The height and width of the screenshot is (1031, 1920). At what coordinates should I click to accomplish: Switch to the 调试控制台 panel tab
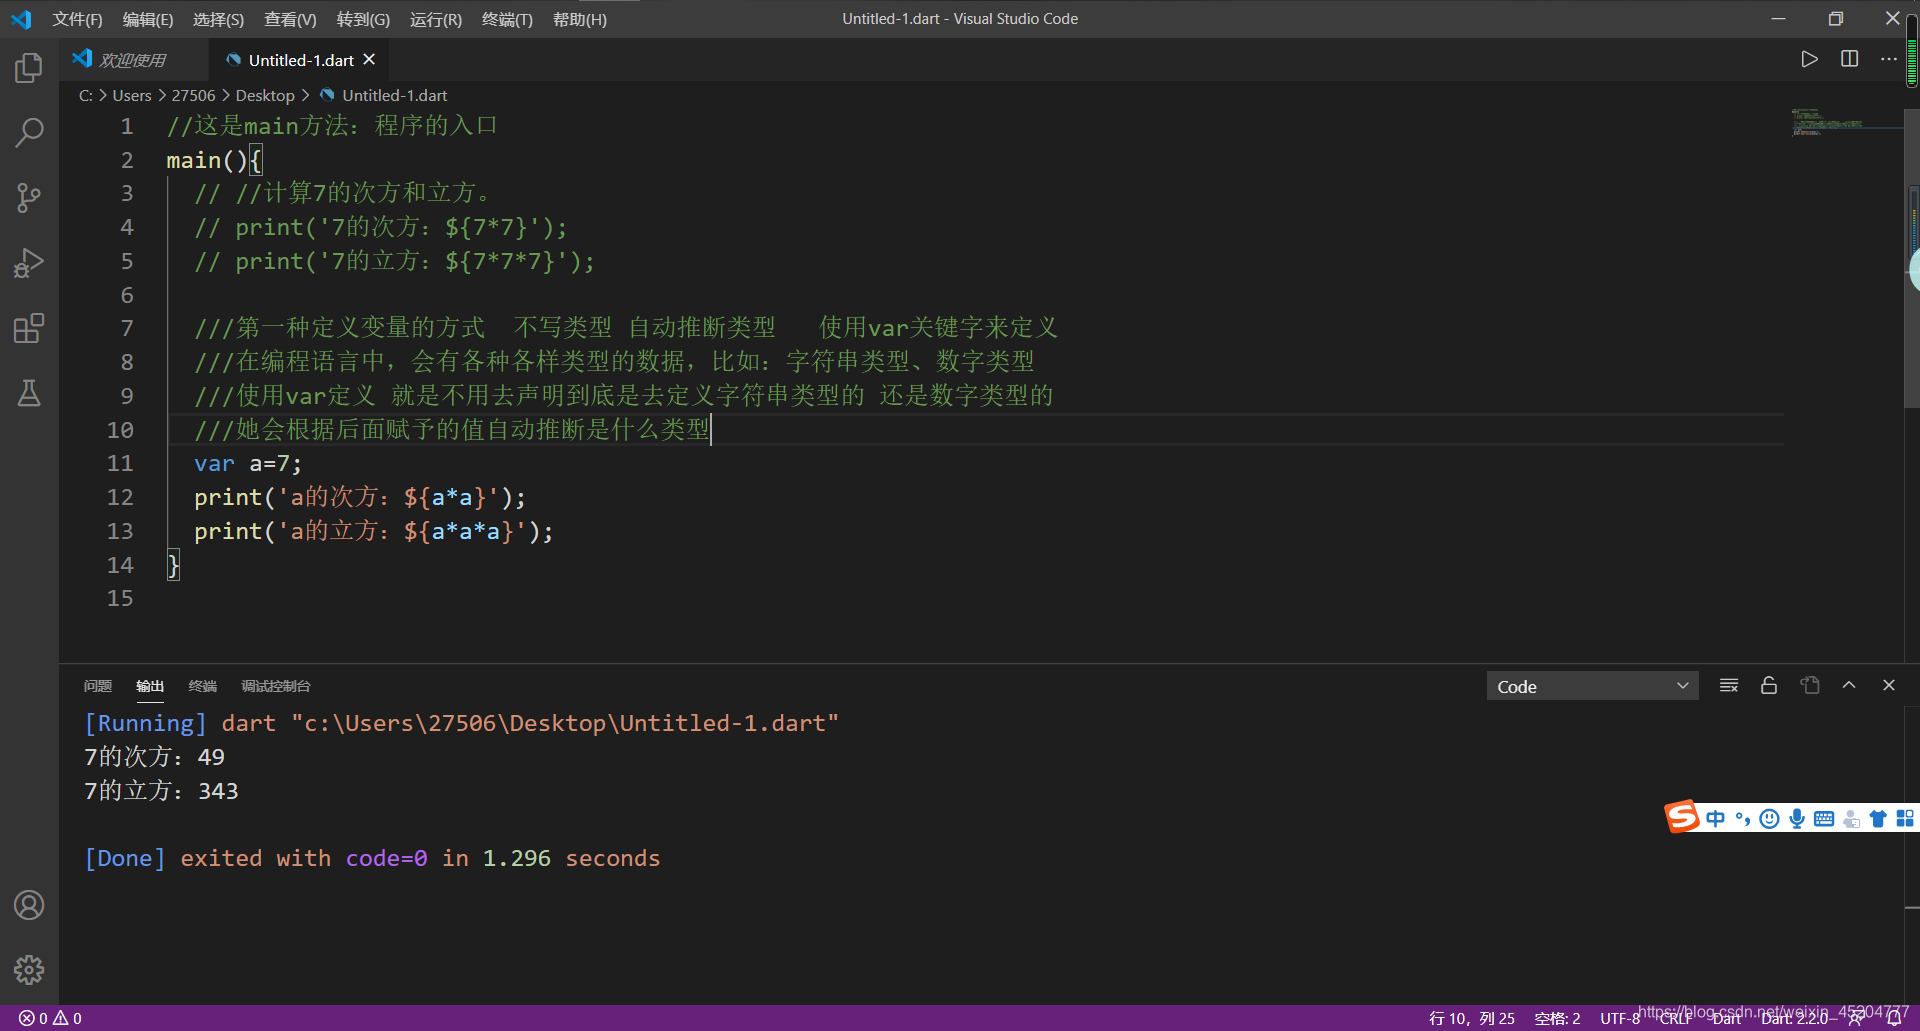[x=276, y=686]
